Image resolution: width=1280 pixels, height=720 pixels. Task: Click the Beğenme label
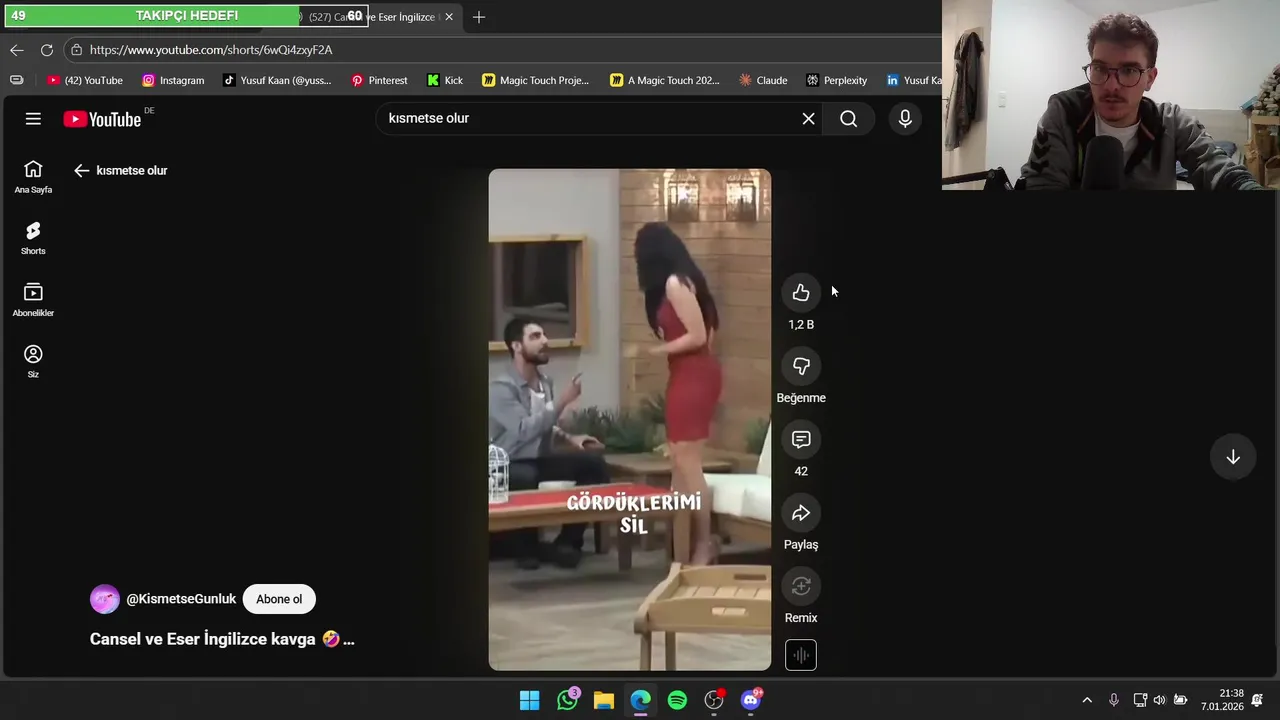point(801,398)
